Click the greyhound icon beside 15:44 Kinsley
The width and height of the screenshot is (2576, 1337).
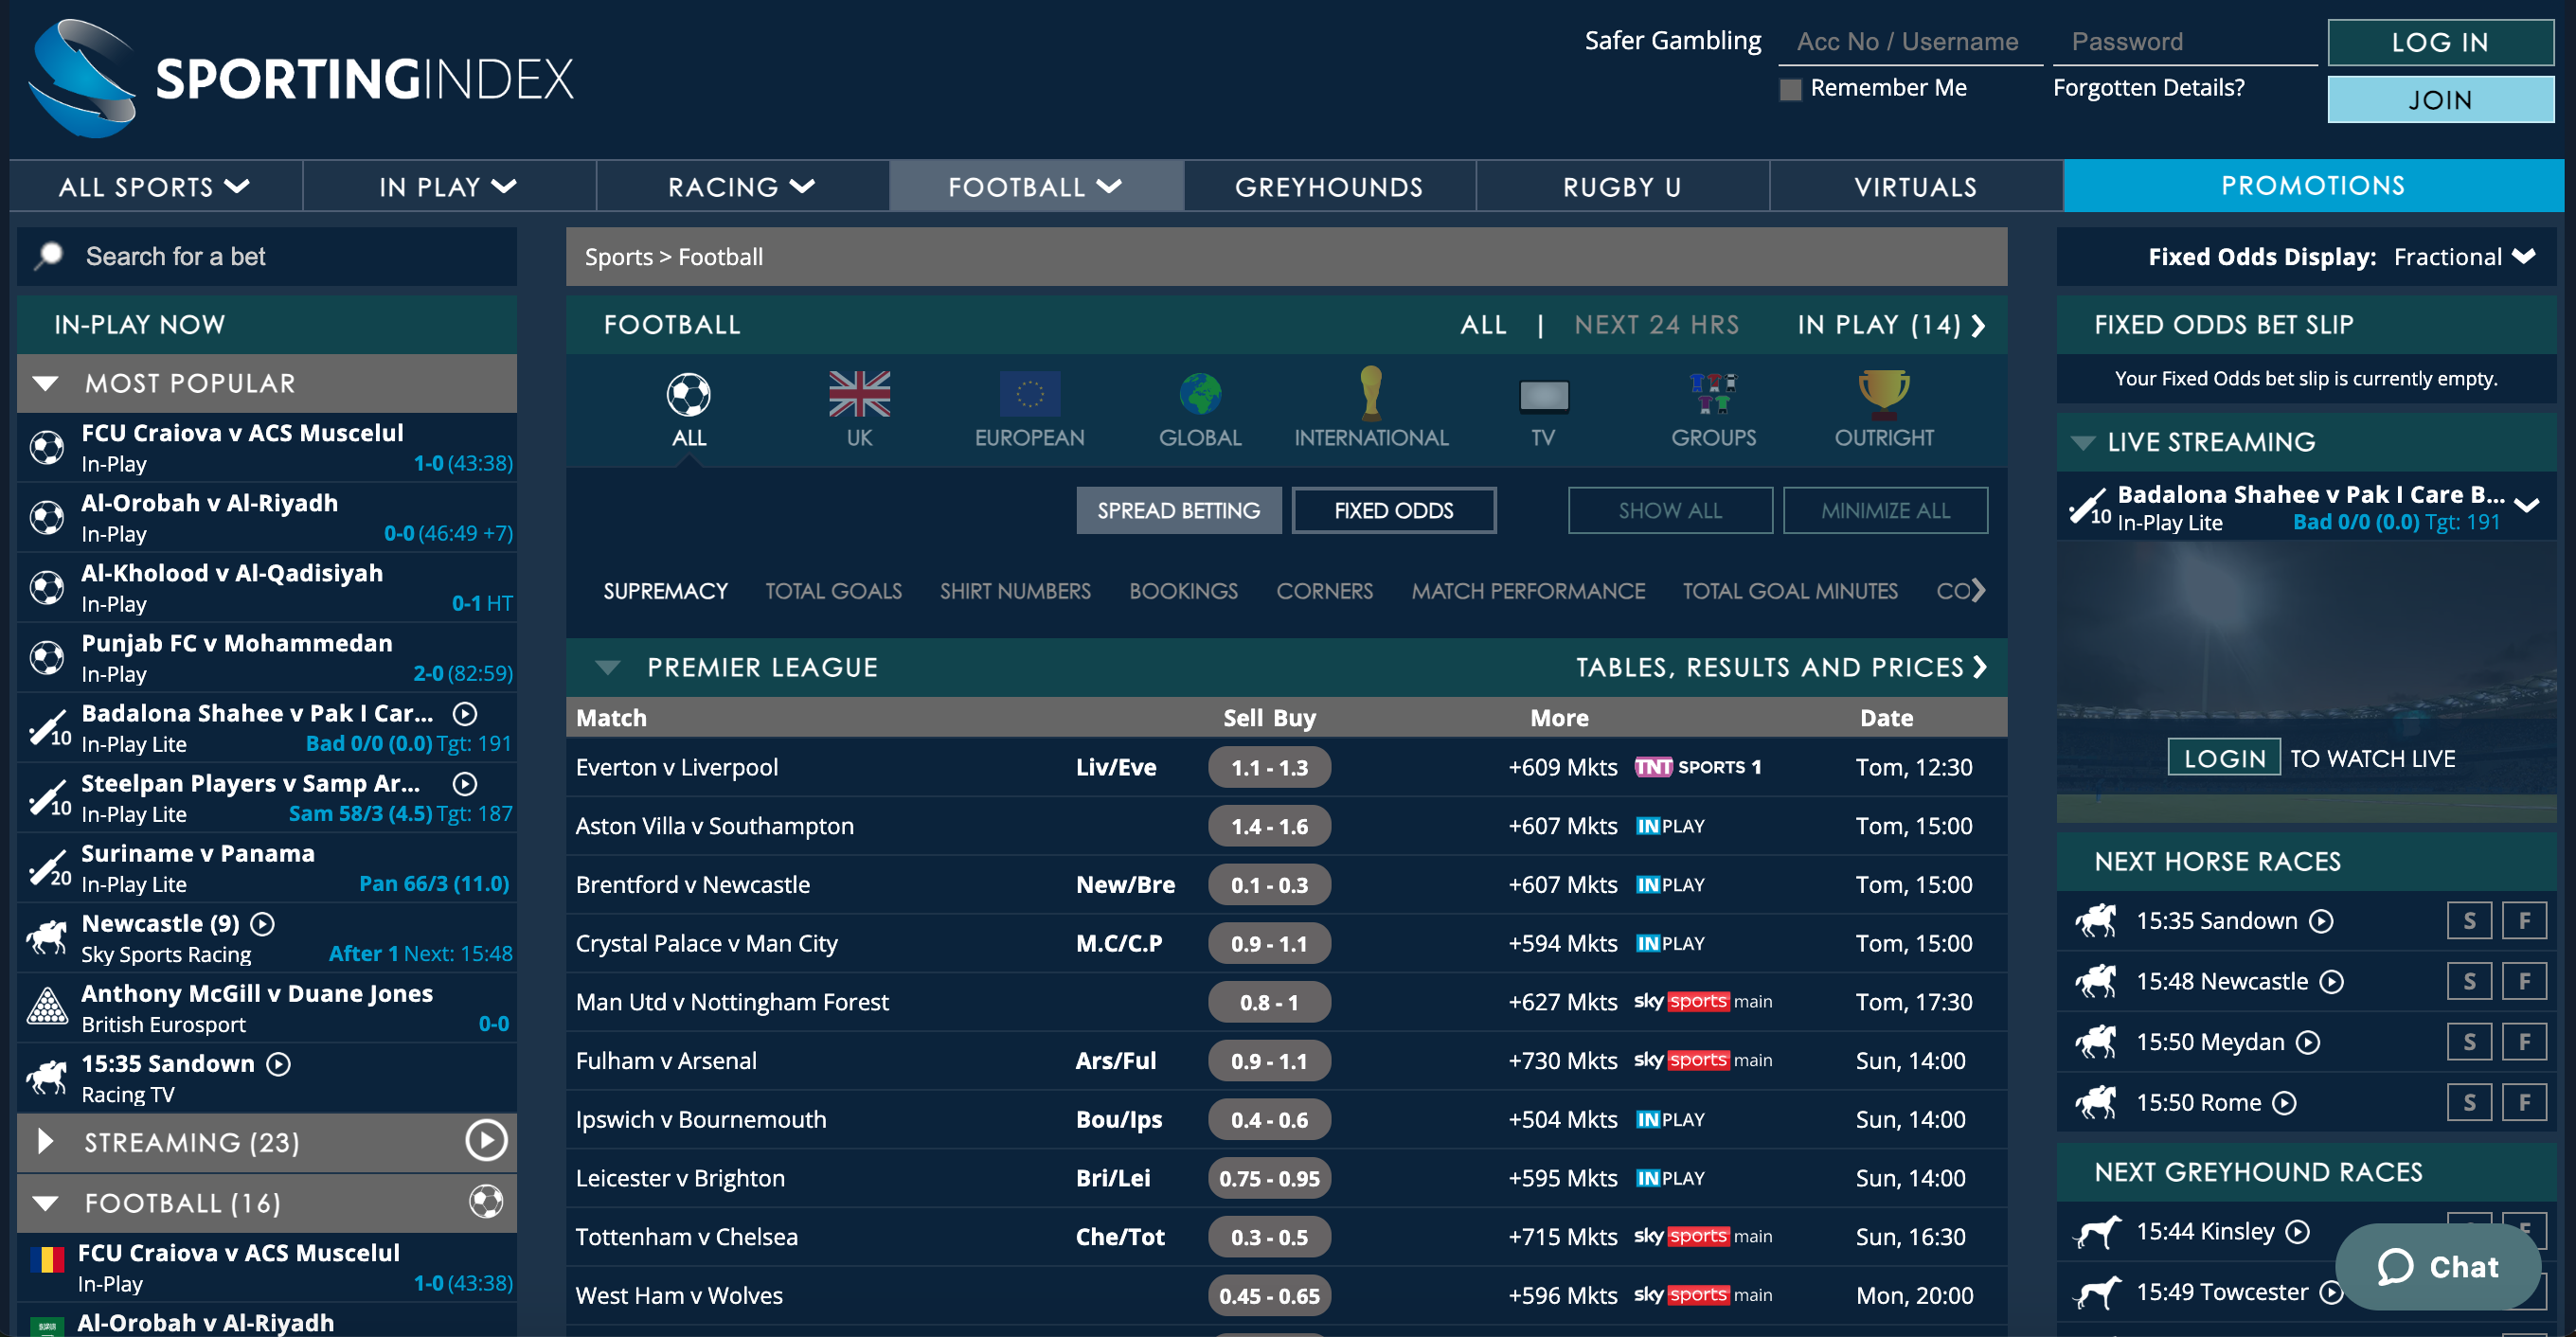click(2097, 1231)
